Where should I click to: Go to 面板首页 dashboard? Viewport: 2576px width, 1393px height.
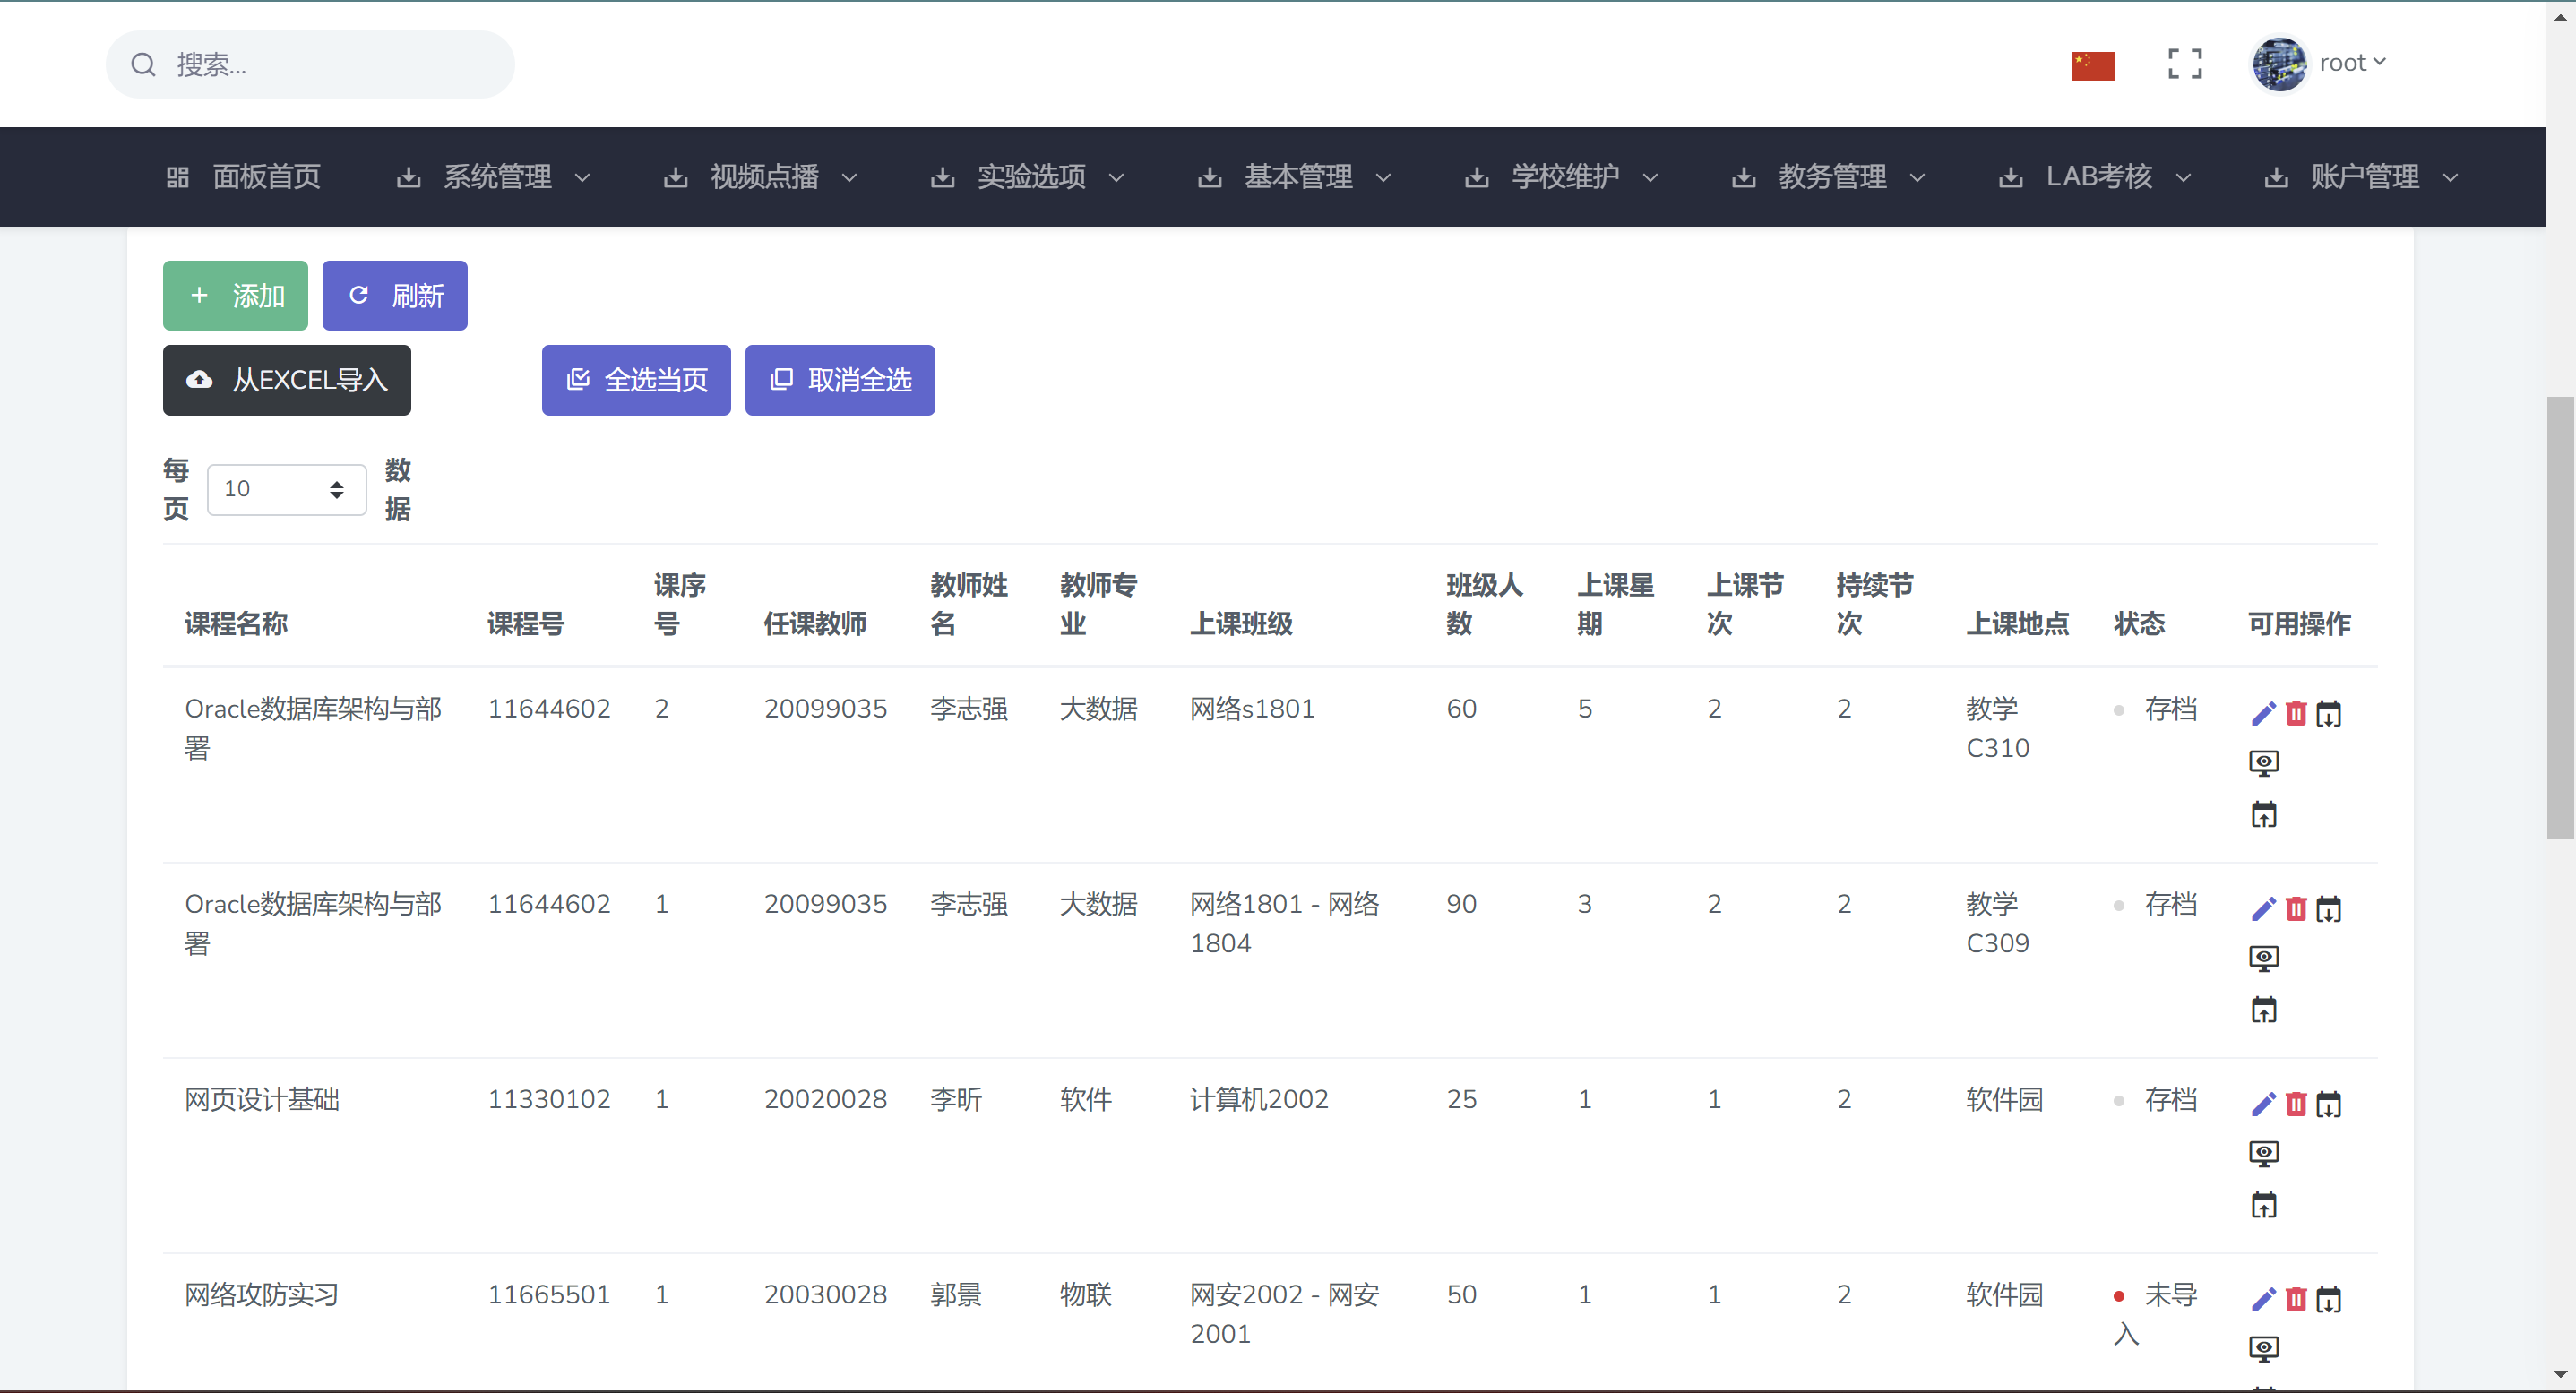click(243, 177)
